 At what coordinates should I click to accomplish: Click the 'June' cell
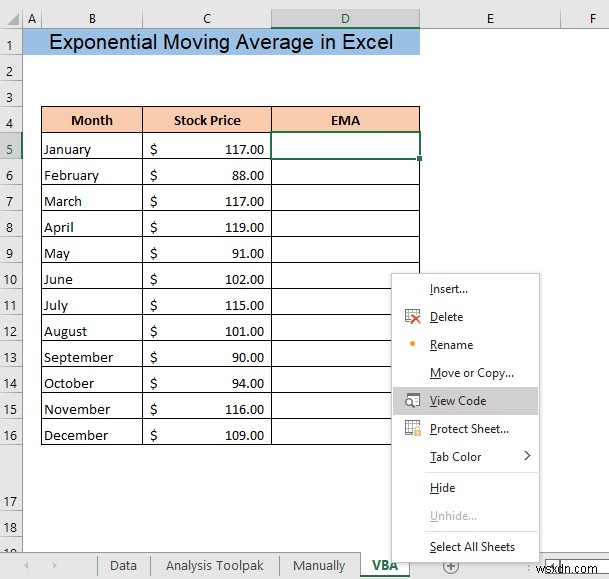coord(92,276)
